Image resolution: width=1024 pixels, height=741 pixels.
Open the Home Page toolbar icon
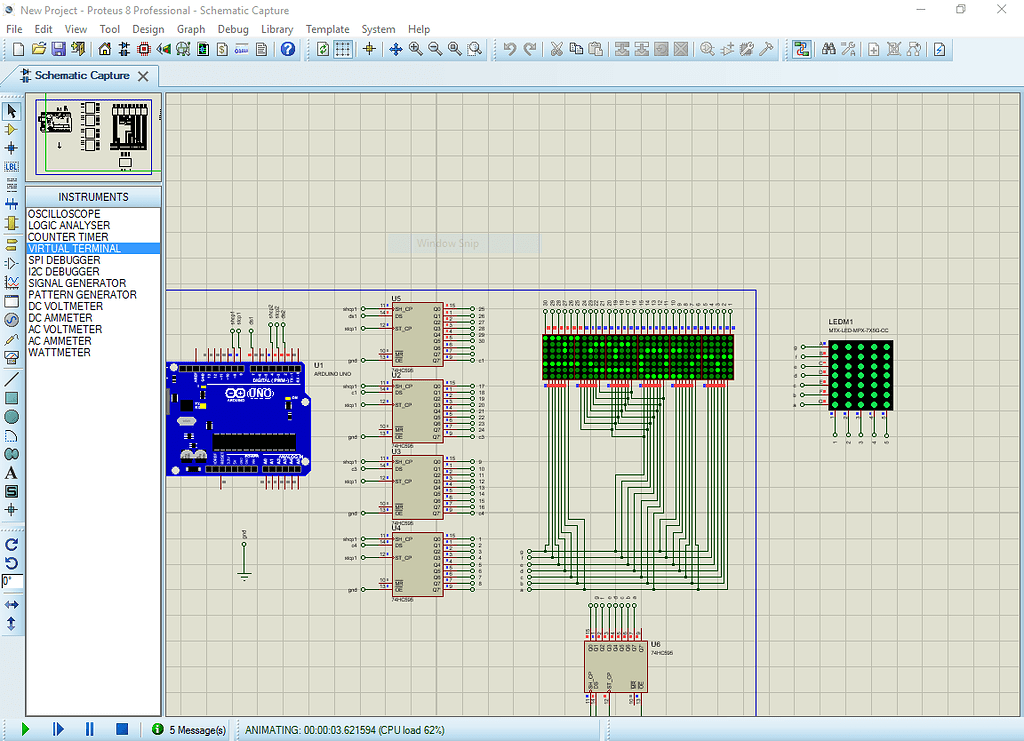(x=104, y=49)
